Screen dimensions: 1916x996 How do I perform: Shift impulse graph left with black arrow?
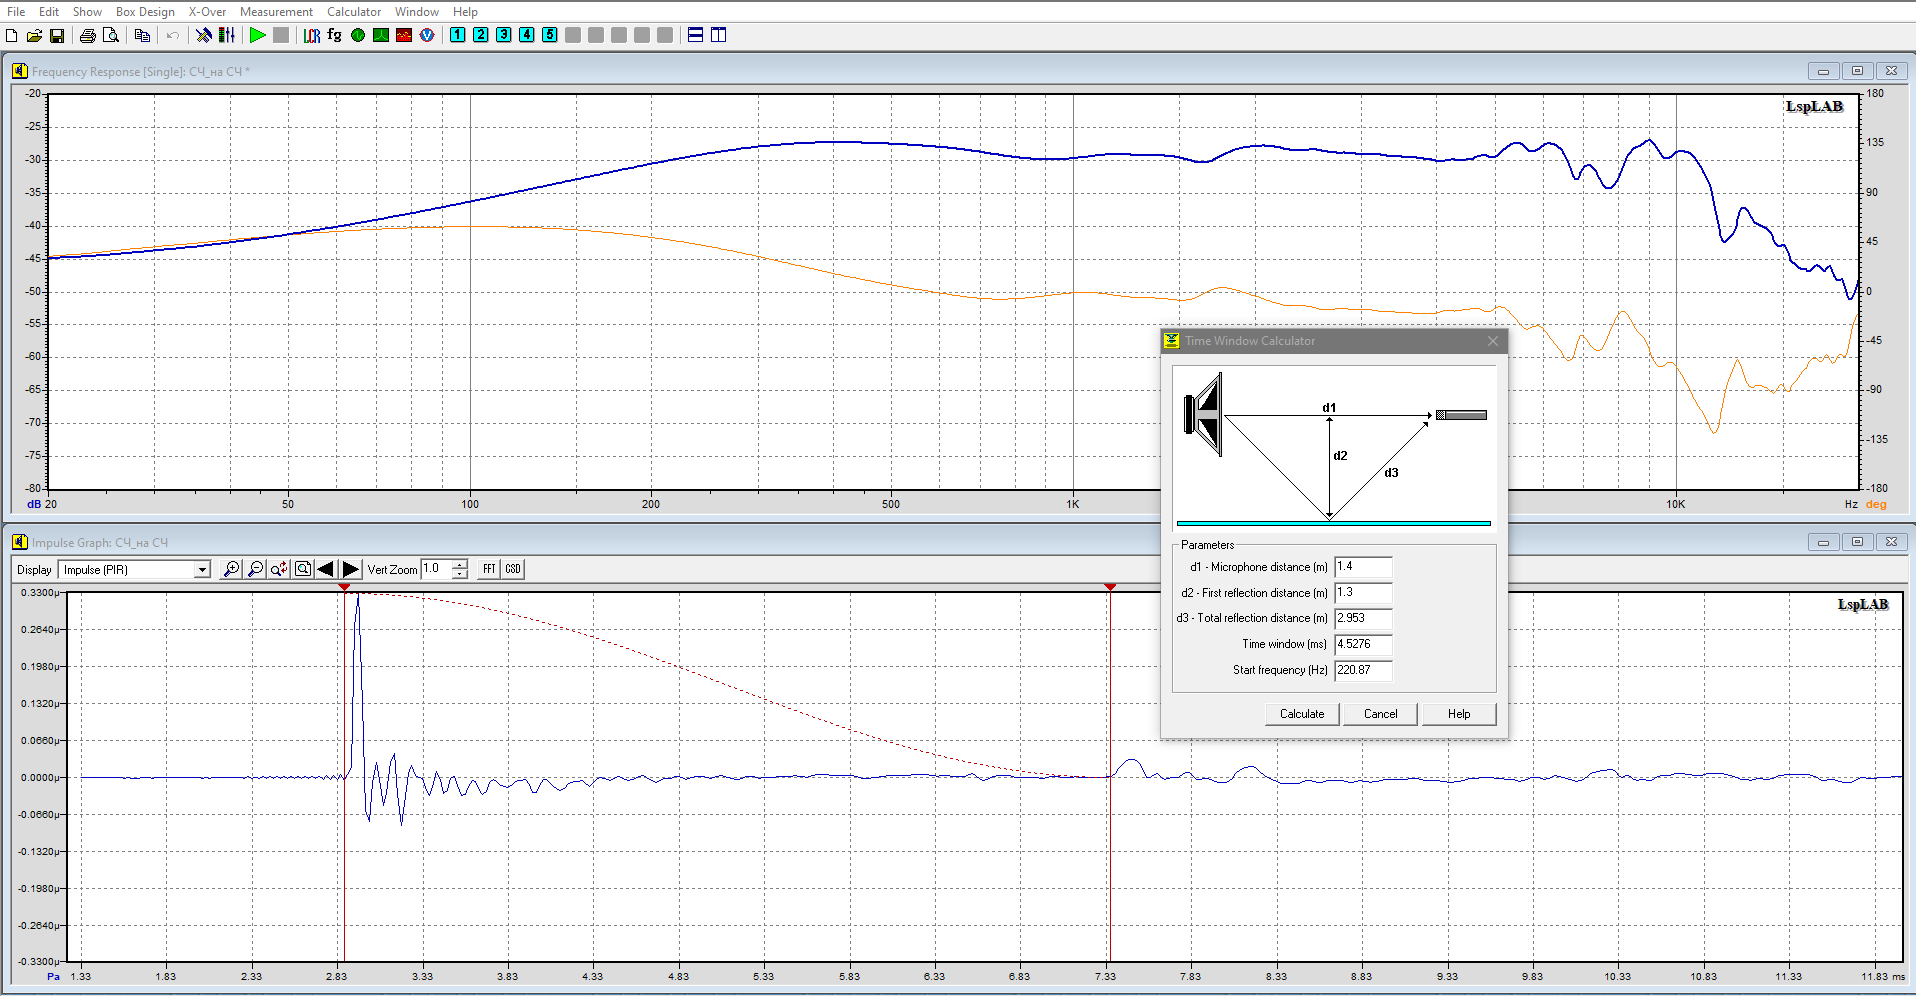pyautogui.click(x=326, y=569)
